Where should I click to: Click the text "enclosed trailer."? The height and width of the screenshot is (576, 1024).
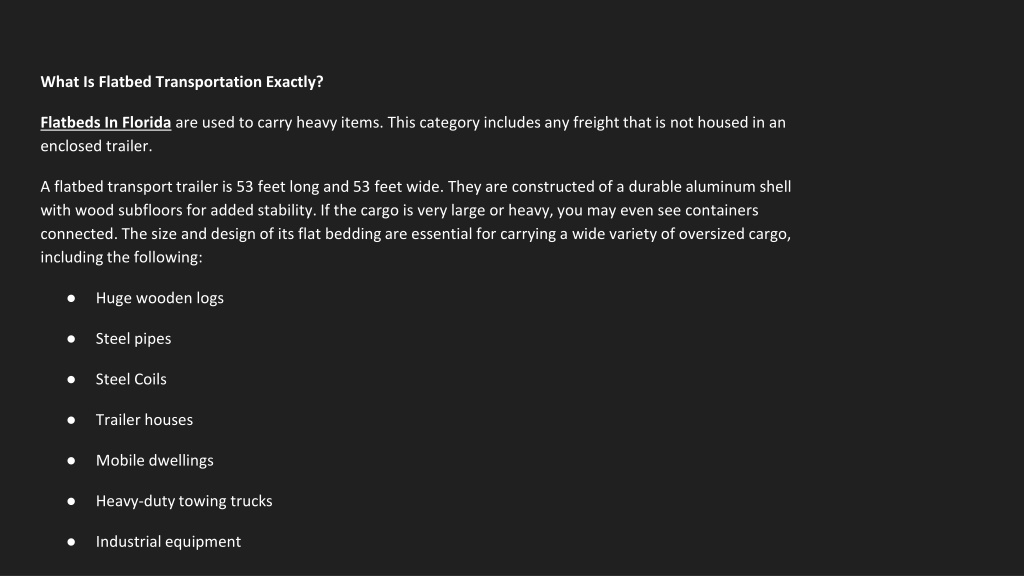click(96, 146)
